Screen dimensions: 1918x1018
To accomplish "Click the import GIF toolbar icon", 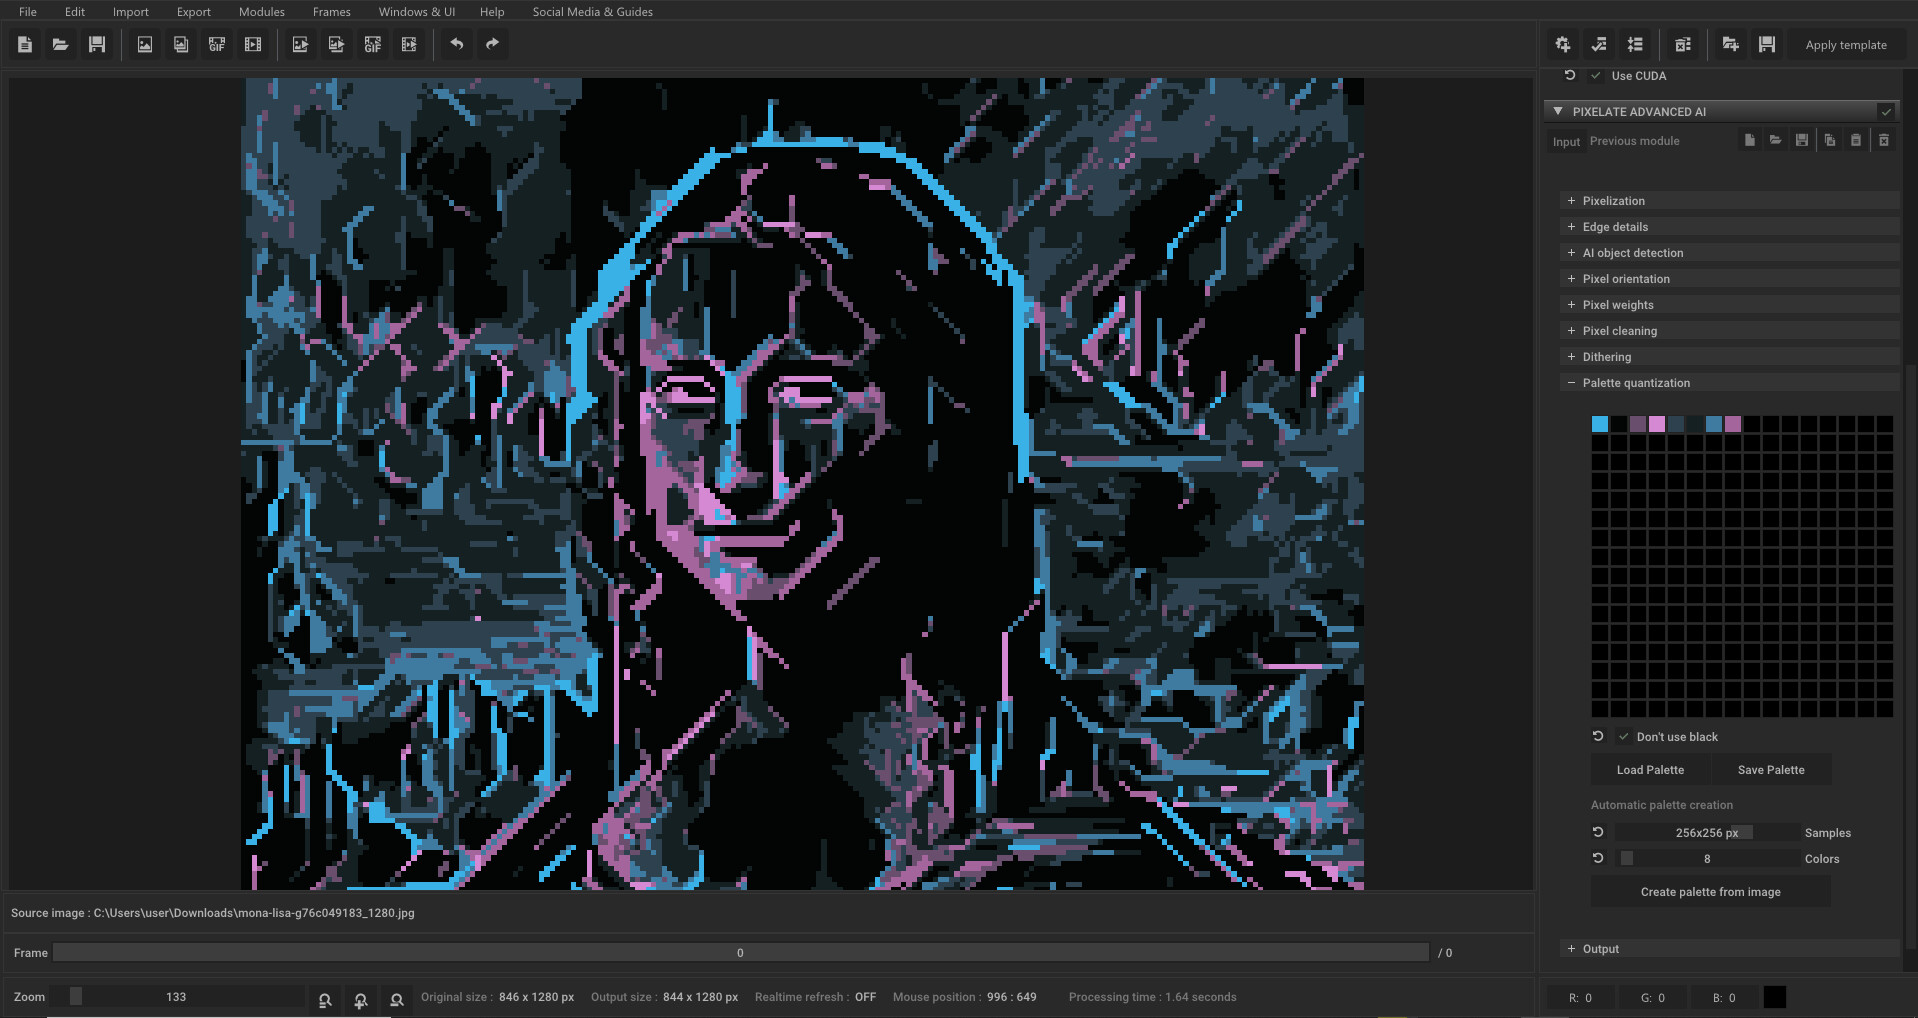I will click(217, 45).
